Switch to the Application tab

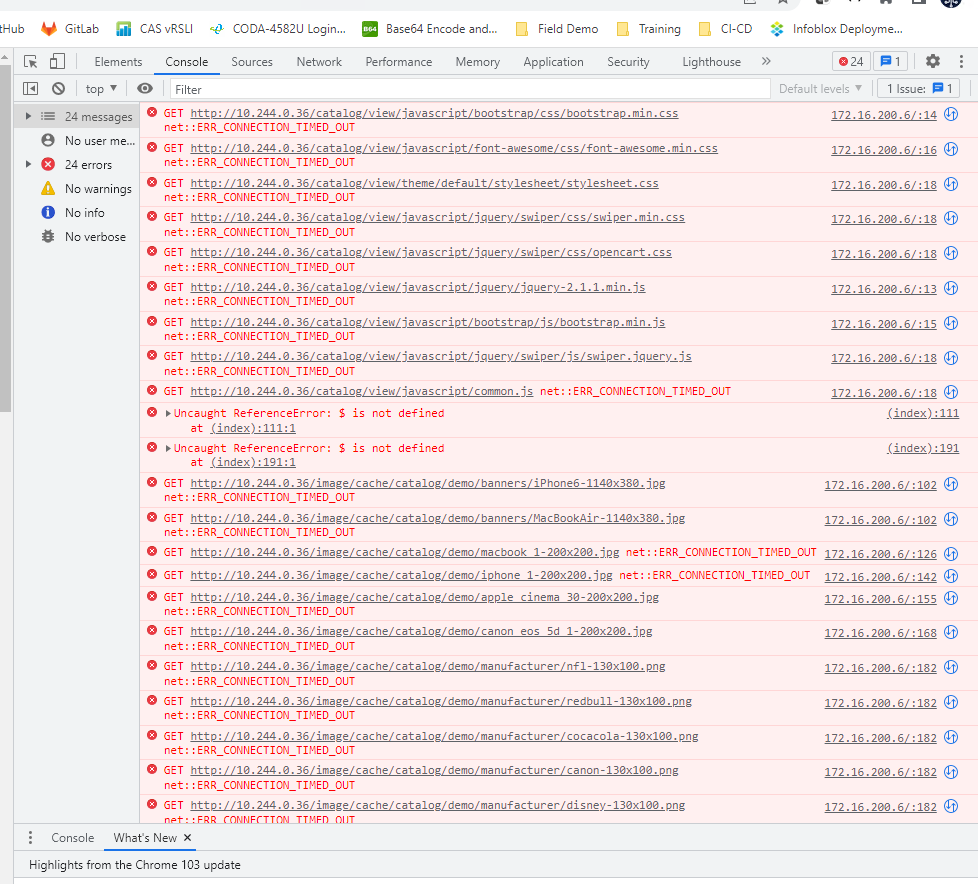click(553, 62)
